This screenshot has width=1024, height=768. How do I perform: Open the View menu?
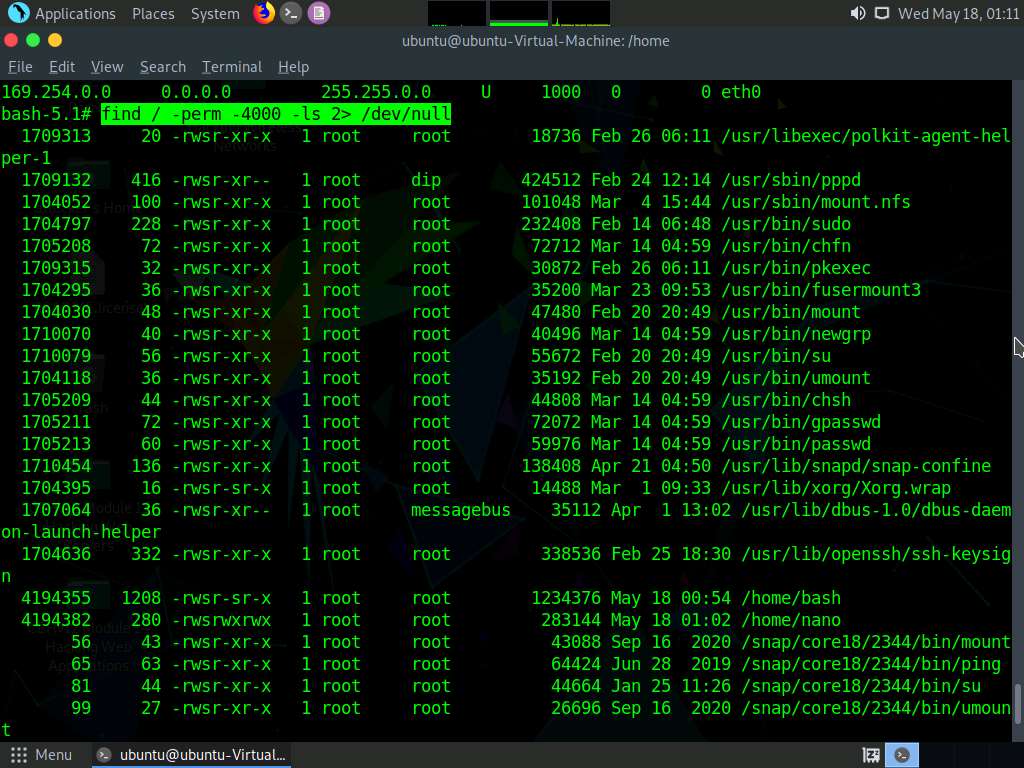tap(107, 67)
